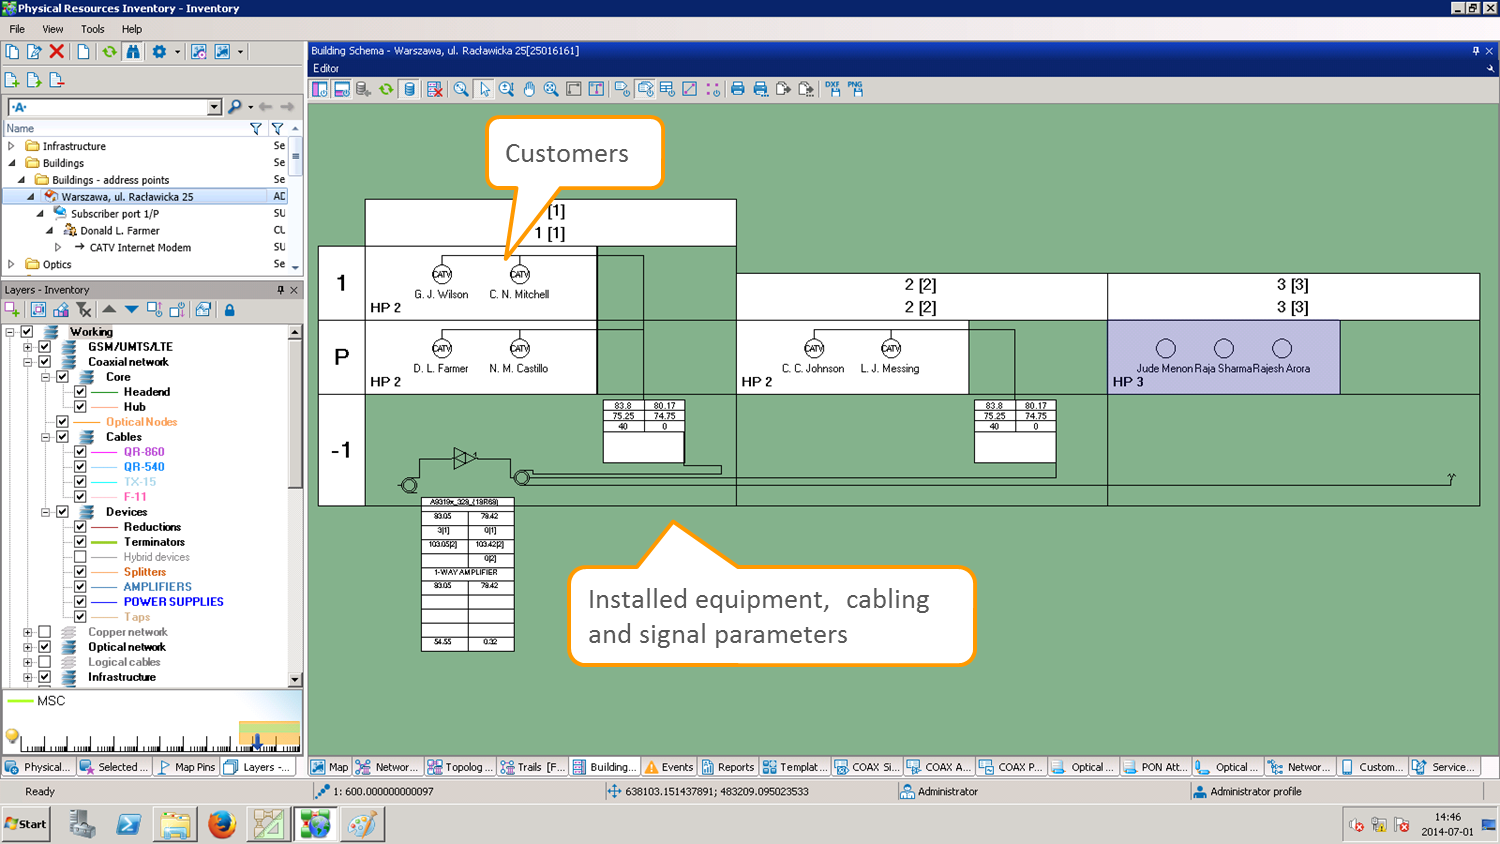Image resolution: width=1500 pixels, height=844 pixels.
Task: Select Donald L. Farmer in tree
Action: [x=119, y=231]
